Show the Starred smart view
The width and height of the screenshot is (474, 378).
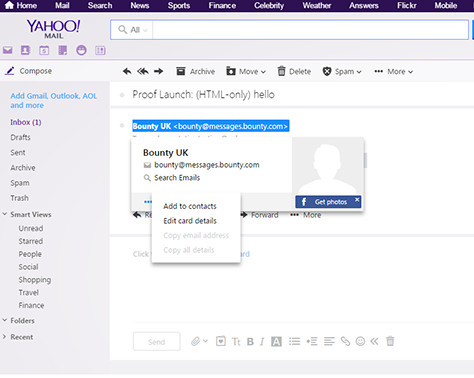tap(31, 241)
